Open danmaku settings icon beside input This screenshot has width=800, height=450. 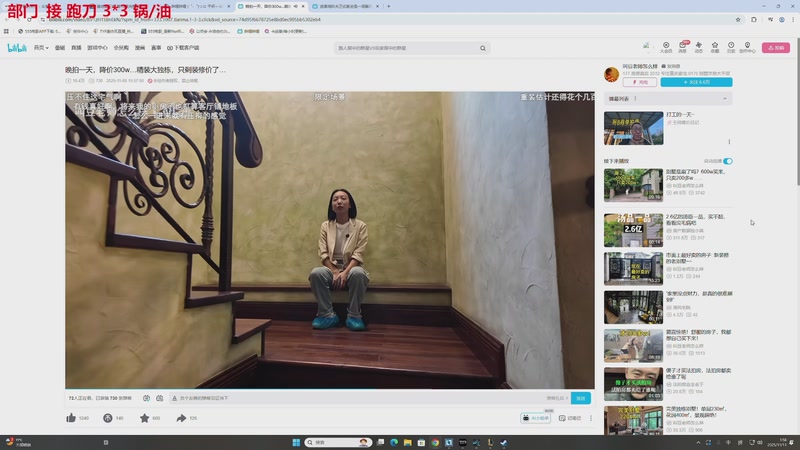(x=159, y=398)
